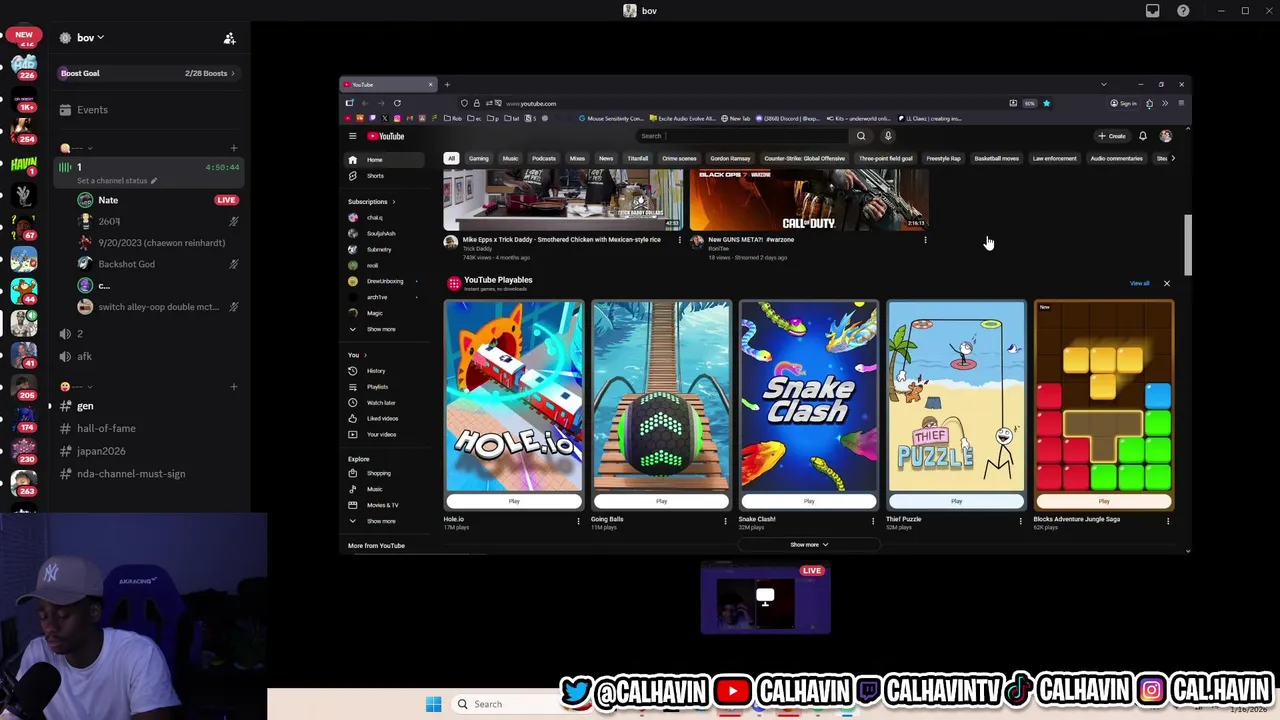Click the YouTube search magnifier button
Image resolution: width=1280 pixels, height=720 pixels.
click(861, 136)
